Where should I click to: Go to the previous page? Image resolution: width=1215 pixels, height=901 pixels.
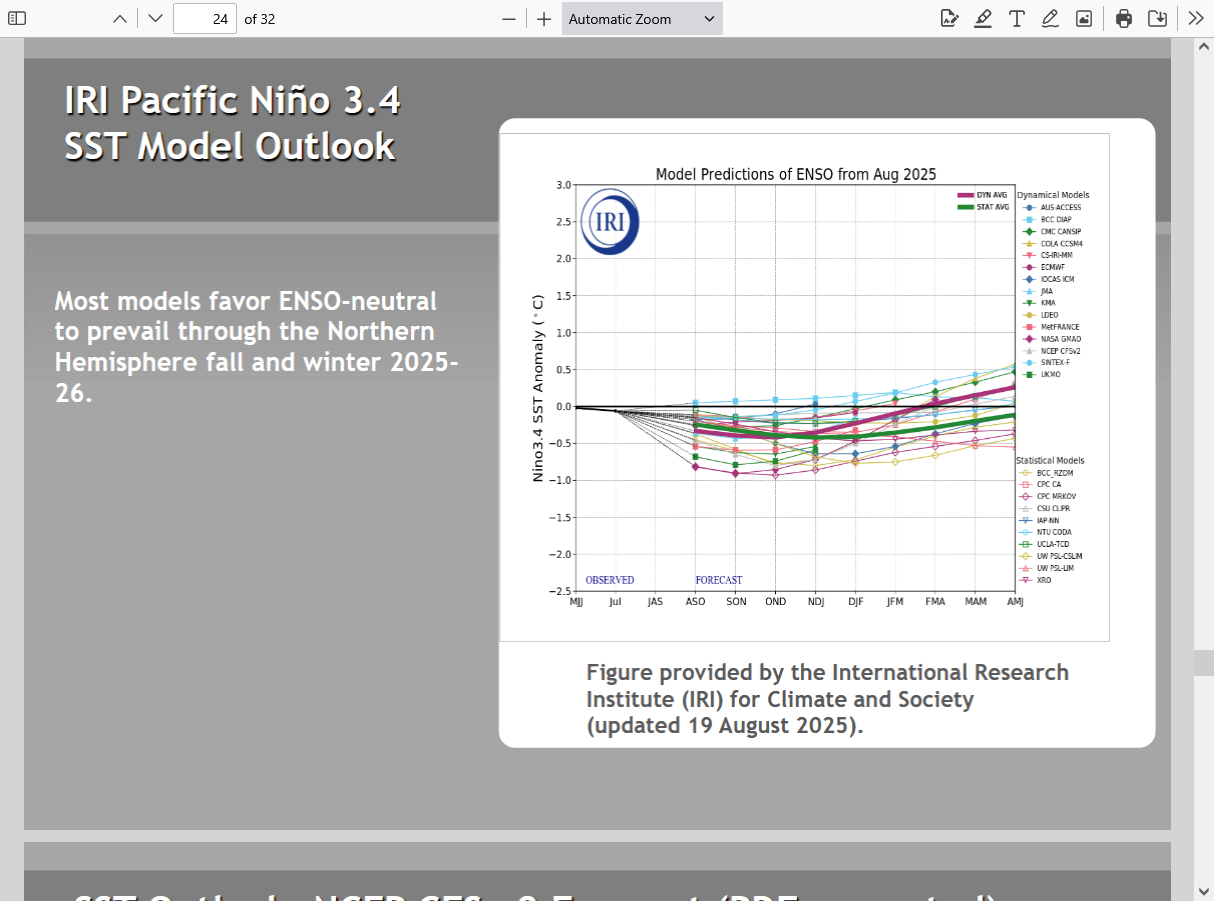coord(120,18)
